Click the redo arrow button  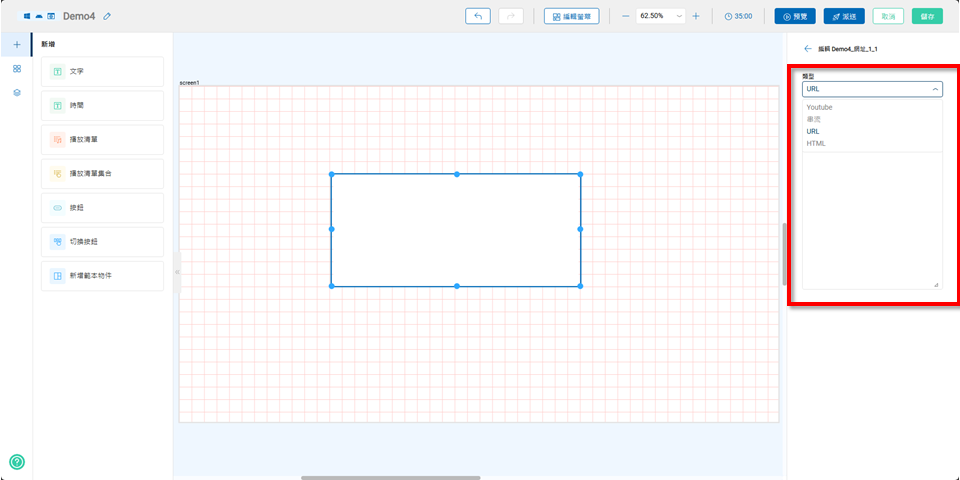point(511,16)
